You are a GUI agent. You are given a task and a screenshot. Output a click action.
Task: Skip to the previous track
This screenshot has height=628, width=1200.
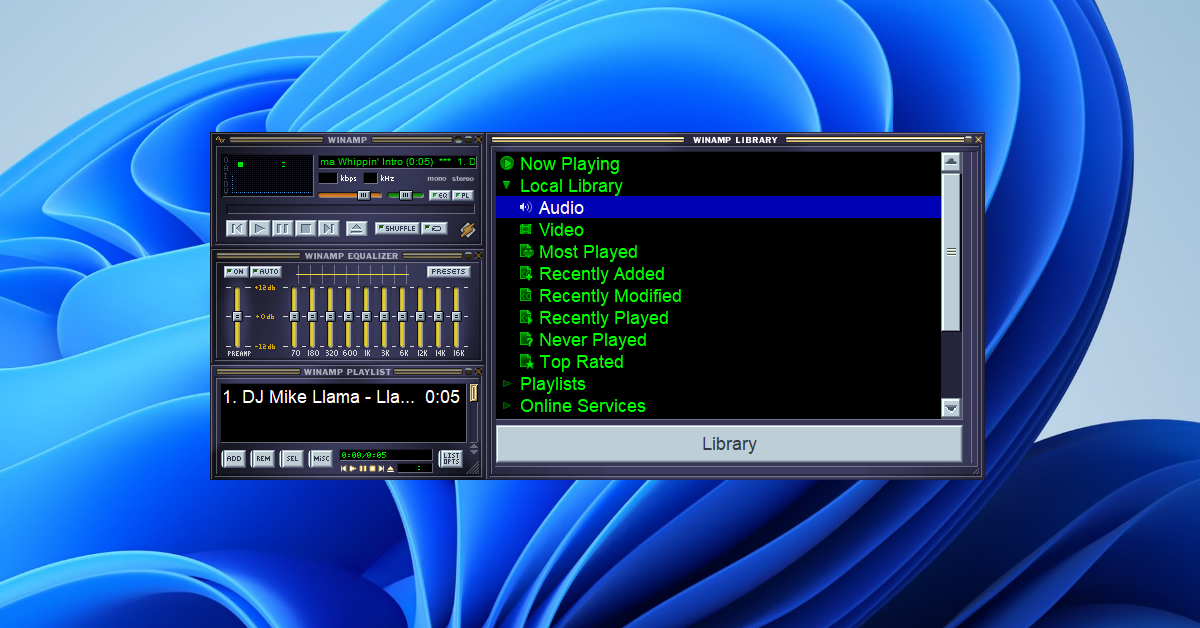coord(237,229)
